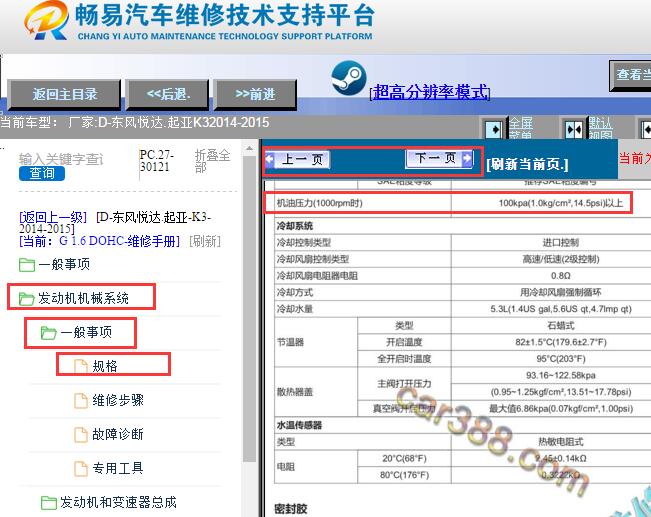
Task: Click the 默认视图 double-arrow icon
Action: pos(574,130)
